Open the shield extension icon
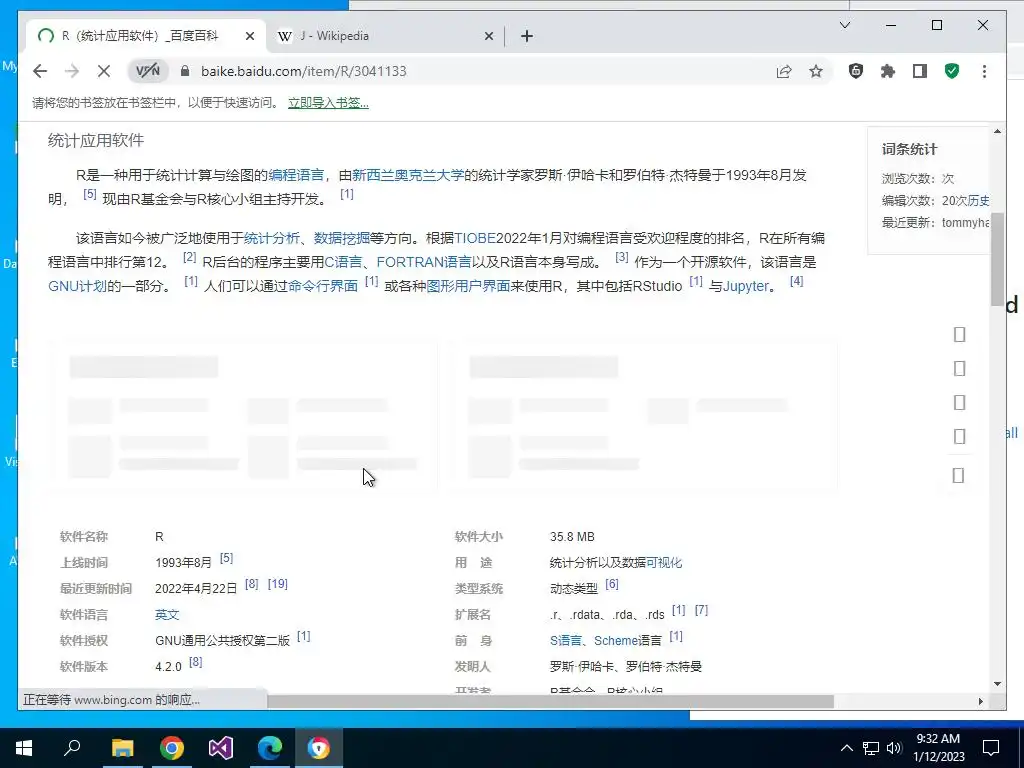The width and height of the screenshot is (1024, 768). [856, 71]
